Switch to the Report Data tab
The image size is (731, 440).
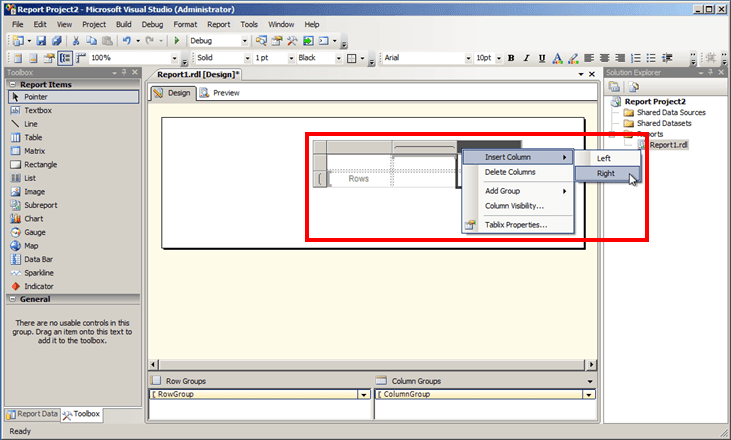pyautogui.click(x=32, y=414)
